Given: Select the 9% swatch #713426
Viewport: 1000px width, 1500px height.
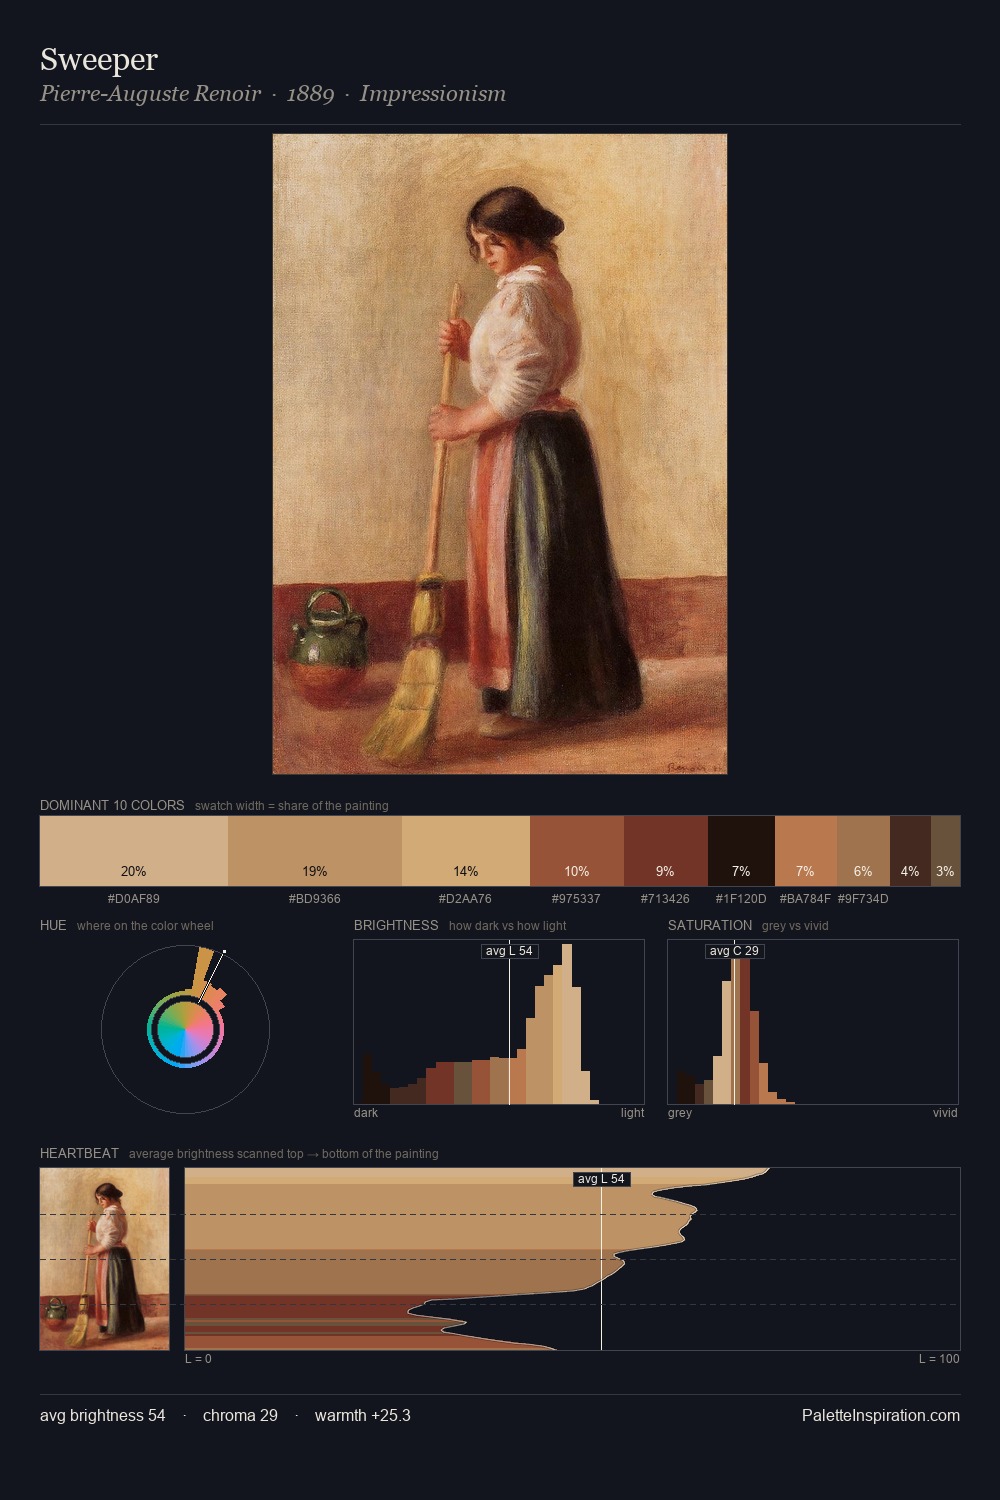Looking at the screenshot, I should (x=666, y=851).
